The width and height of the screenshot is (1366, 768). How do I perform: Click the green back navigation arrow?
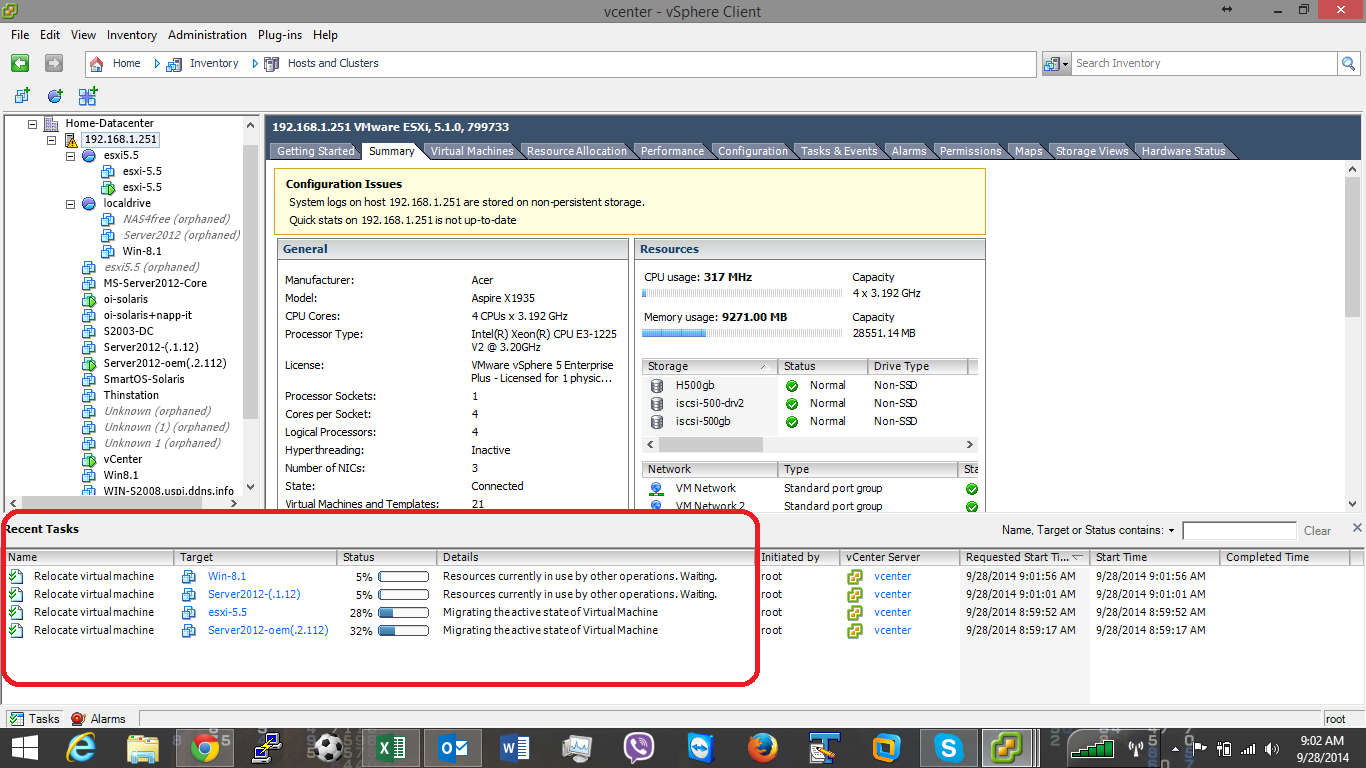(x=20, y=63)
